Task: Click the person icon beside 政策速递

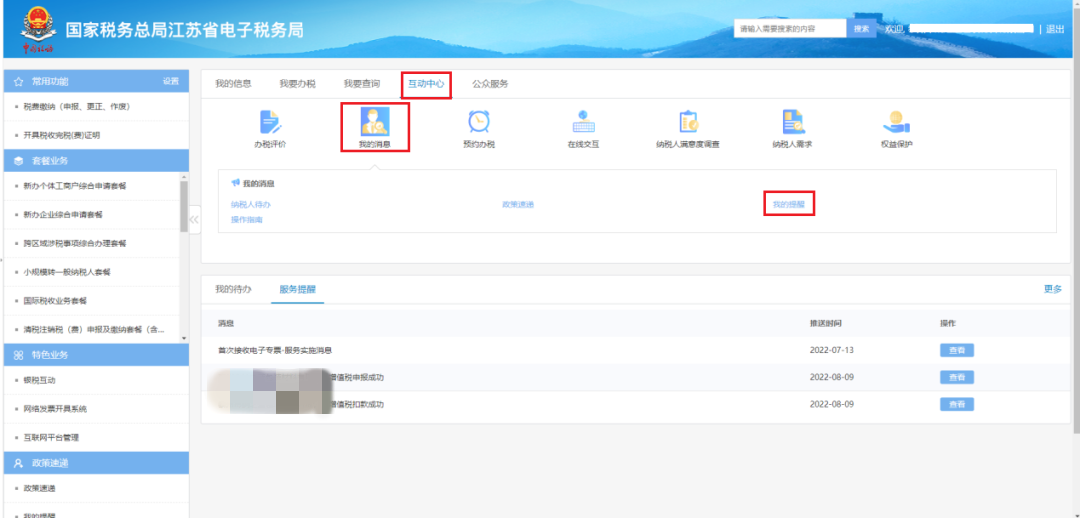Action: (19, 463)
